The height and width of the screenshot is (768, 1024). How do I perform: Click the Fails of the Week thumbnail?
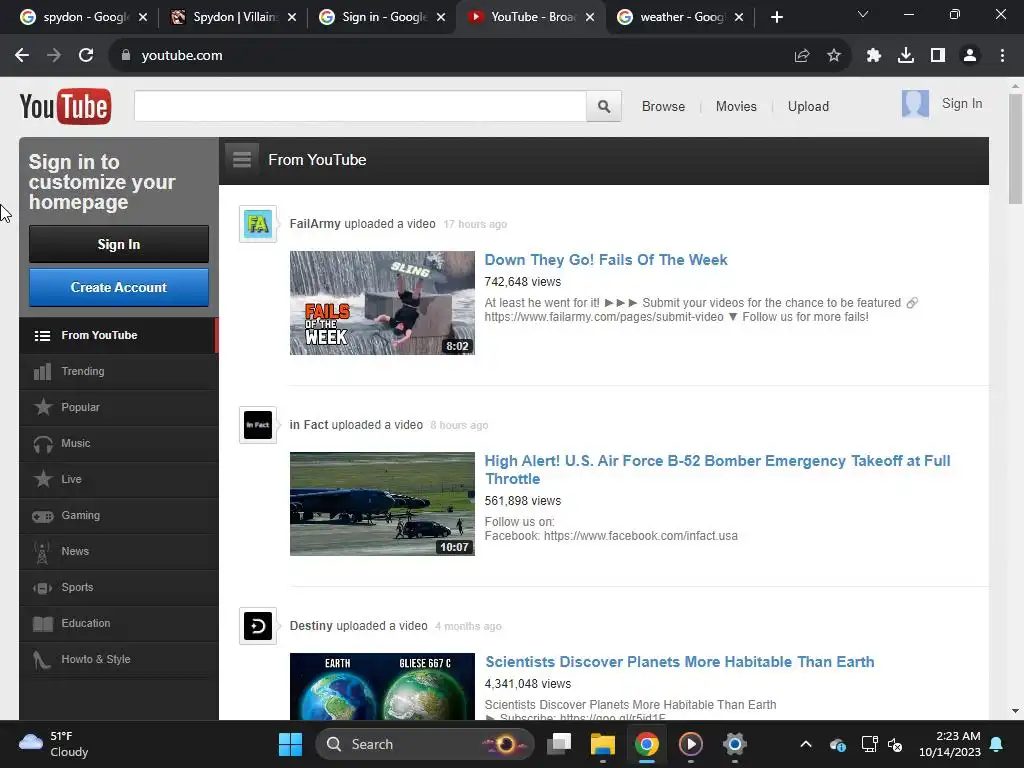pos(382,303)
